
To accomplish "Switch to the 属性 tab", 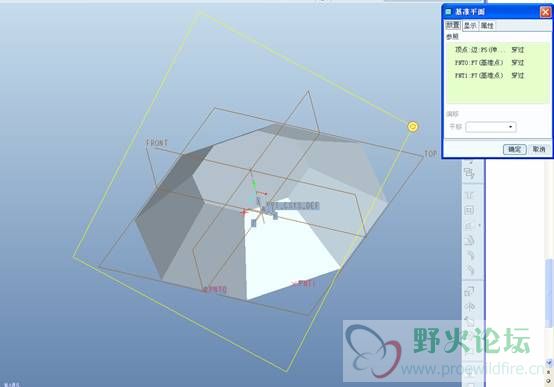I will point(487,25).
